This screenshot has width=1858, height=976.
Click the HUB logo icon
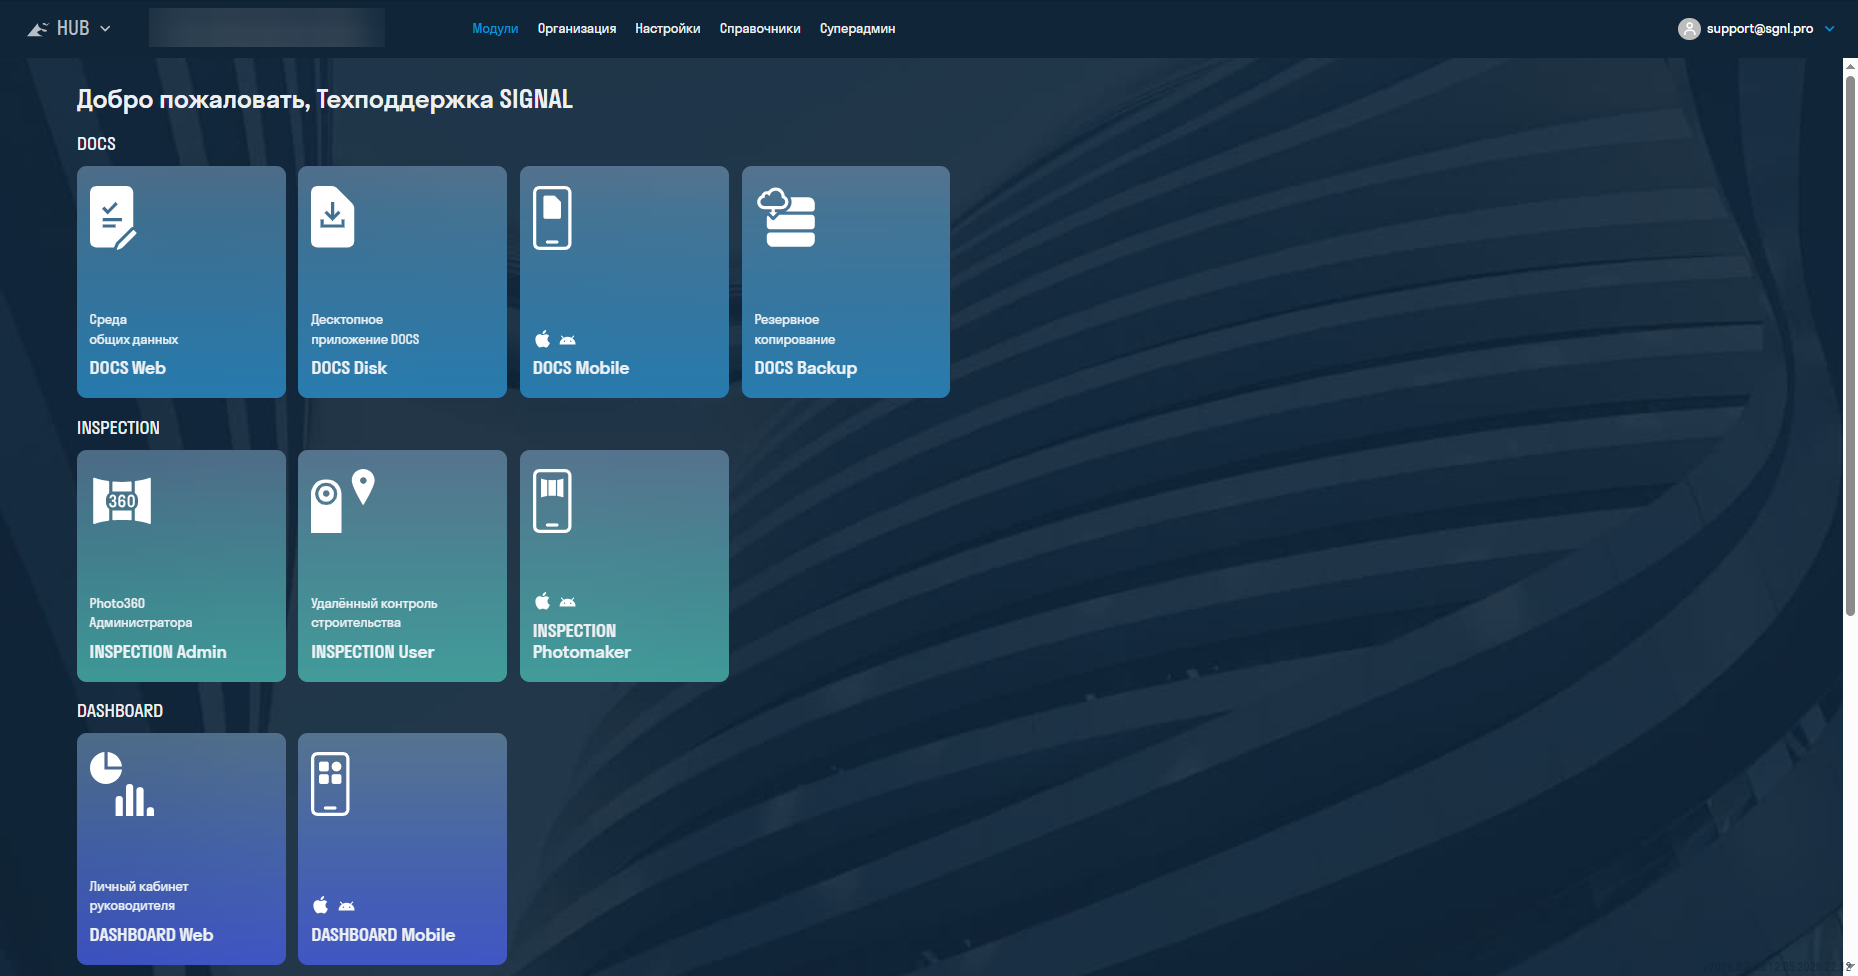pos(38,29)
